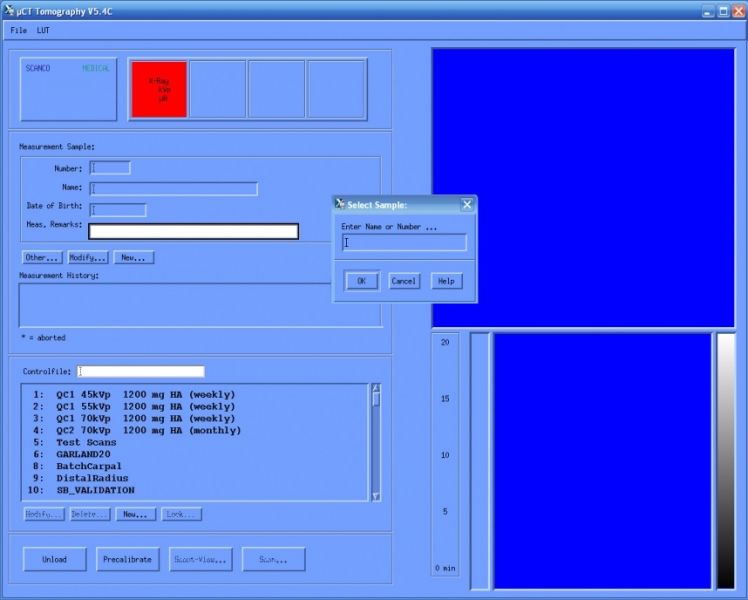748x600 pixels.
Task: Click New... under Measurement Sample
Action: point(134,258)
